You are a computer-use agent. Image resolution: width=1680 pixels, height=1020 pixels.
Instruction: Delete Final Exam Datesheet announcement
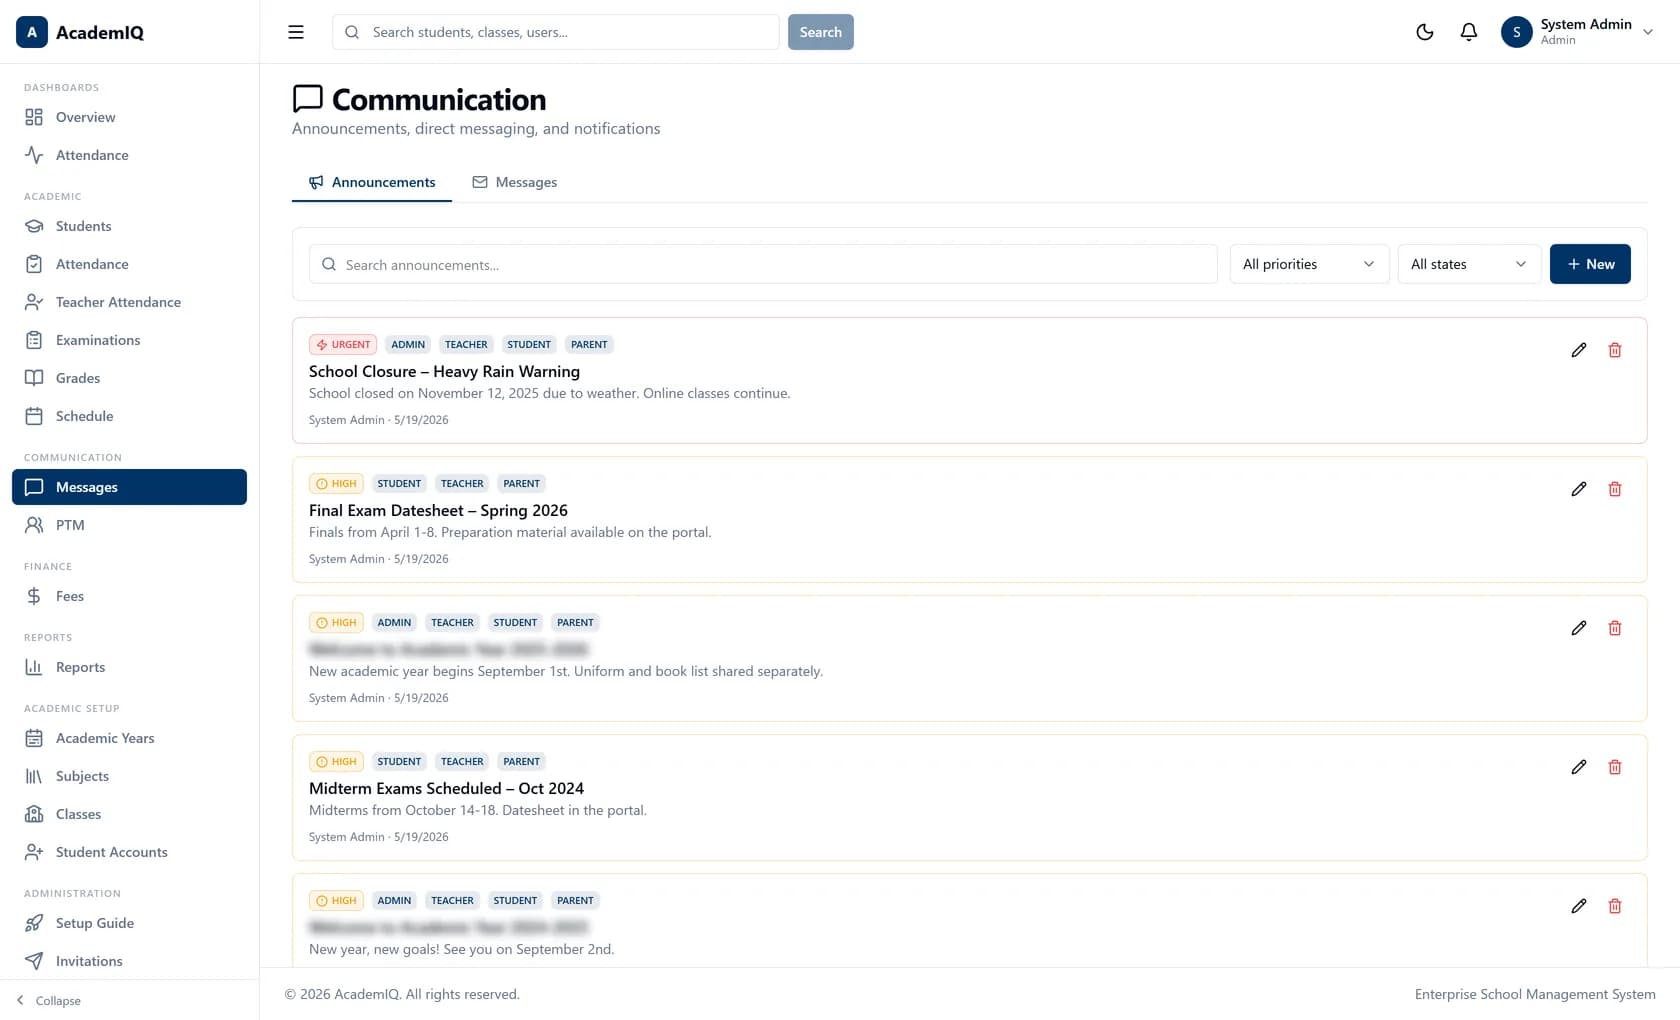pyautogui.click(x=1615, y=489)
